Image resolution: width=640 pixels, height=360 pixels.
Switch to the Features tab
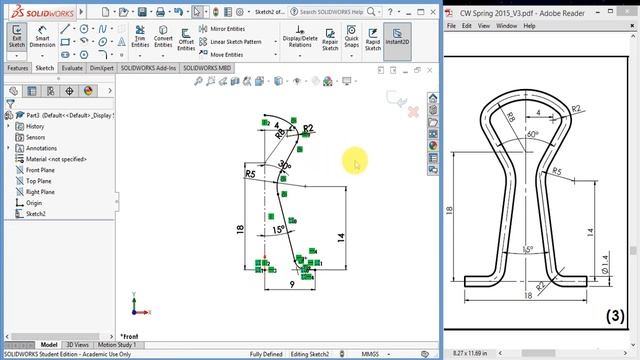[x=18, y=68]
